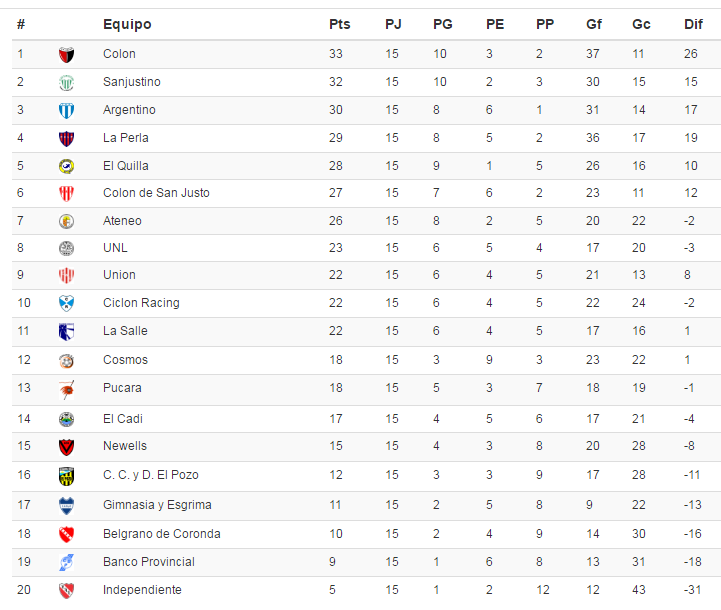
Task: Select the Cosmos team row name
Action: [x=126, y=359]
